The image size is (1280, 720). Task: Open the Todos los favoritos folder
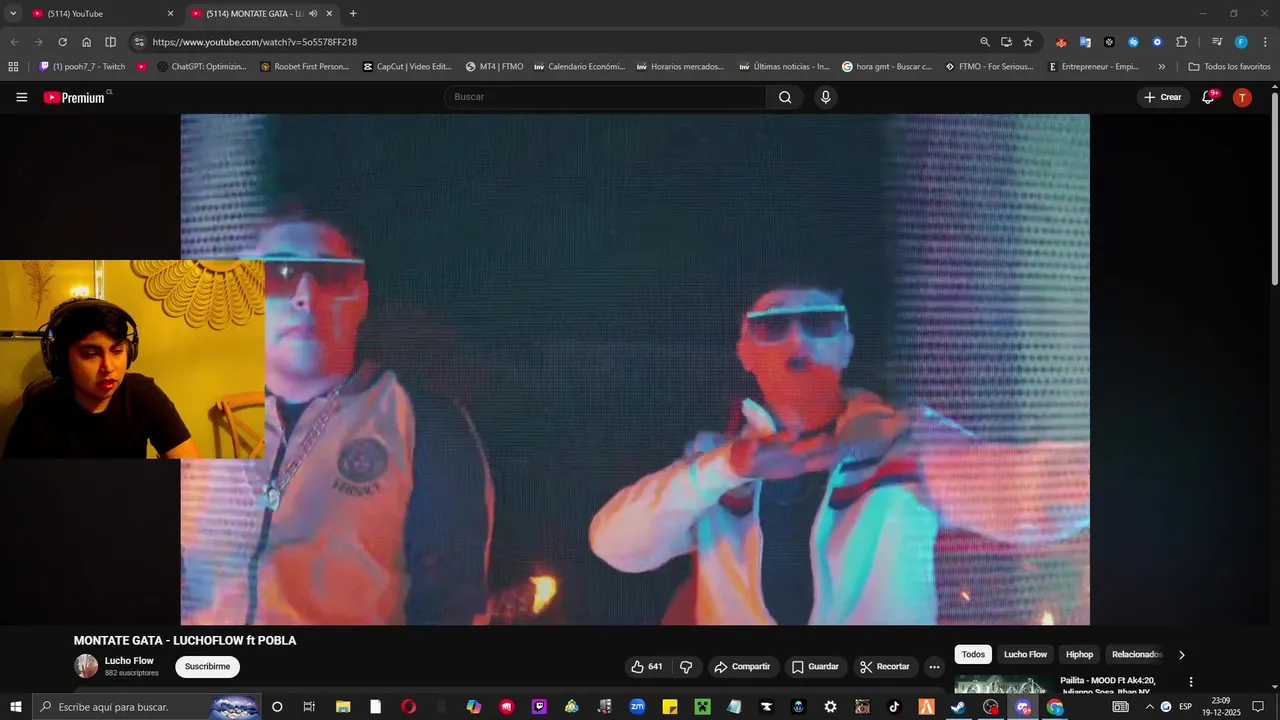coord(1229,67)
